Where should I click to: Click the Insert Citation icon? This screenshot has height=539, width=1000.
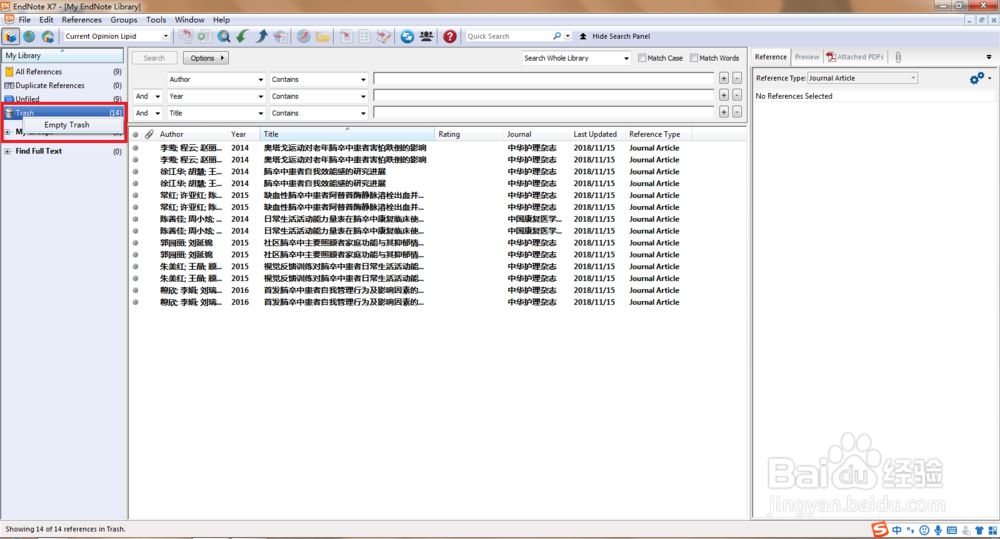coord(346,36)
